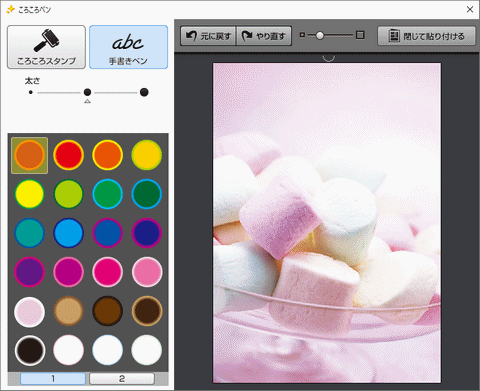
Task: Choose the largest pen thickness dot
Action: click(144, 92)
